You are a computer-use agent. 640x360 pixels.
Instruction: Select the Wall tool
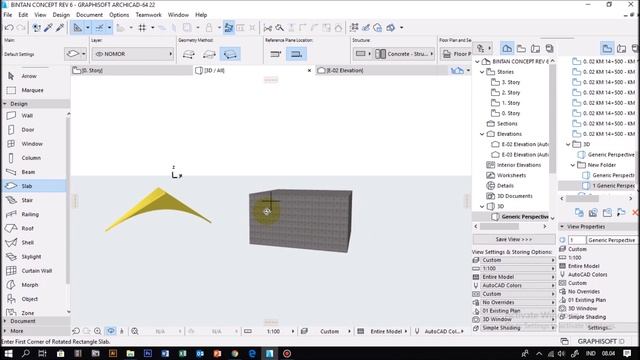[x=27, y=116]
